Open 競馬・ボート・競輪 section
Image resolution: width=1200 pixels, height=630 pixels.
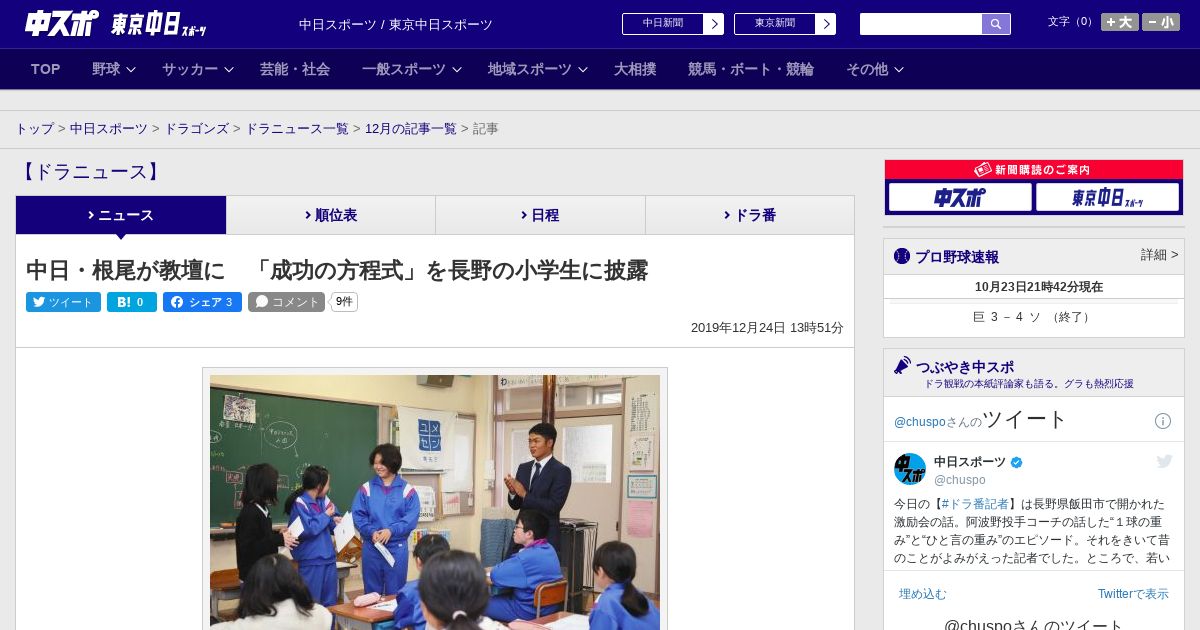751,69
